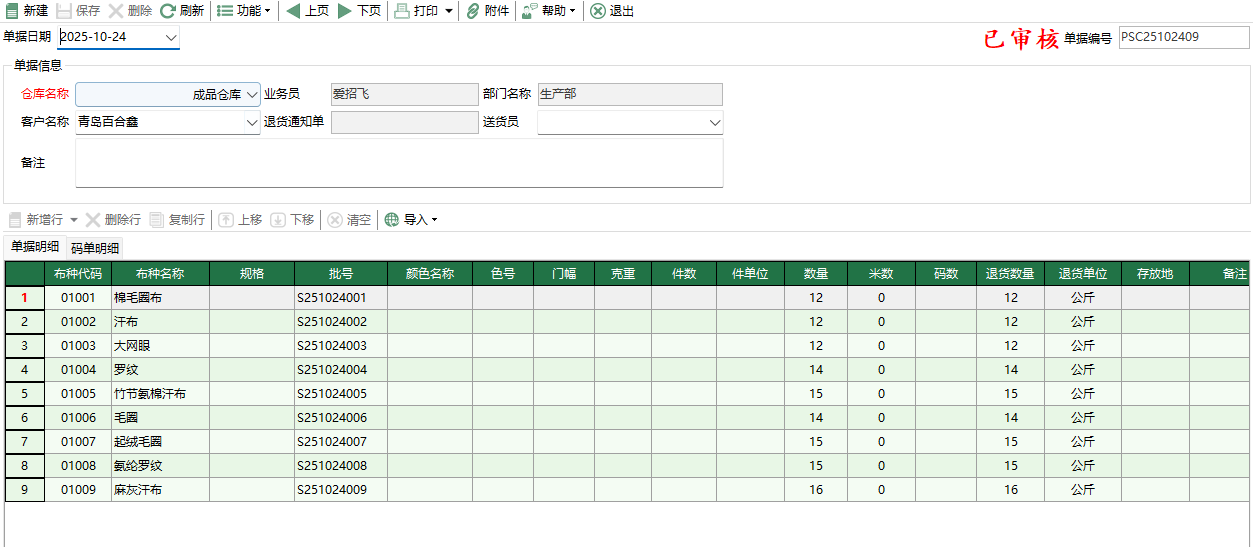Open the 导入 (Import) dropdown

pyautogui.click(x=411, y=220)
